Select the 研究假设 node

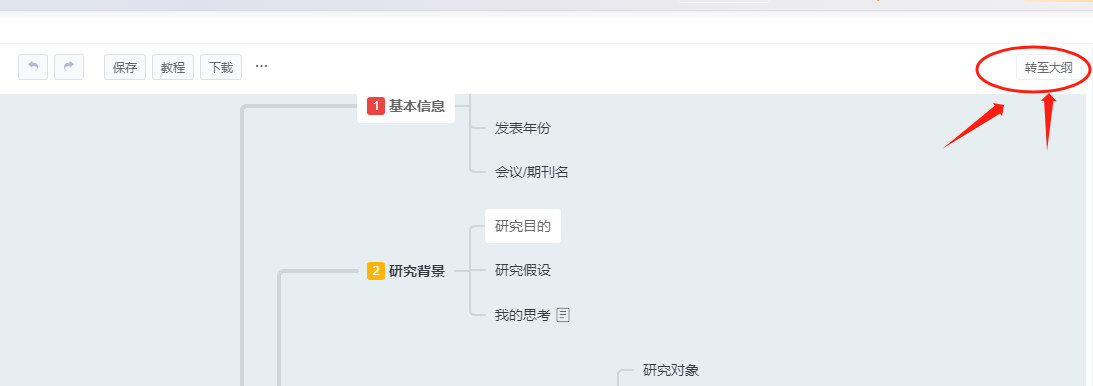[523, 270]
